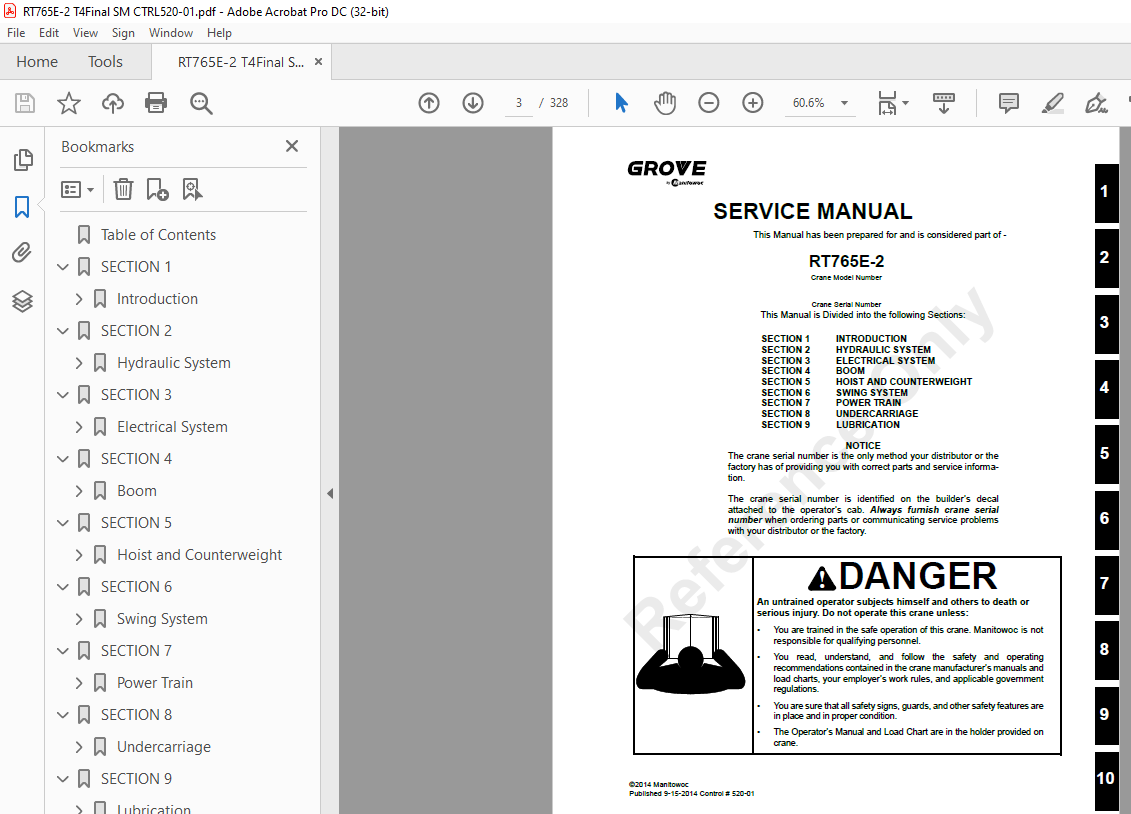The height and width of the screenshot is (814, 1131).
Task: Jump to Undercarriage bookmark
Action: 164,747
